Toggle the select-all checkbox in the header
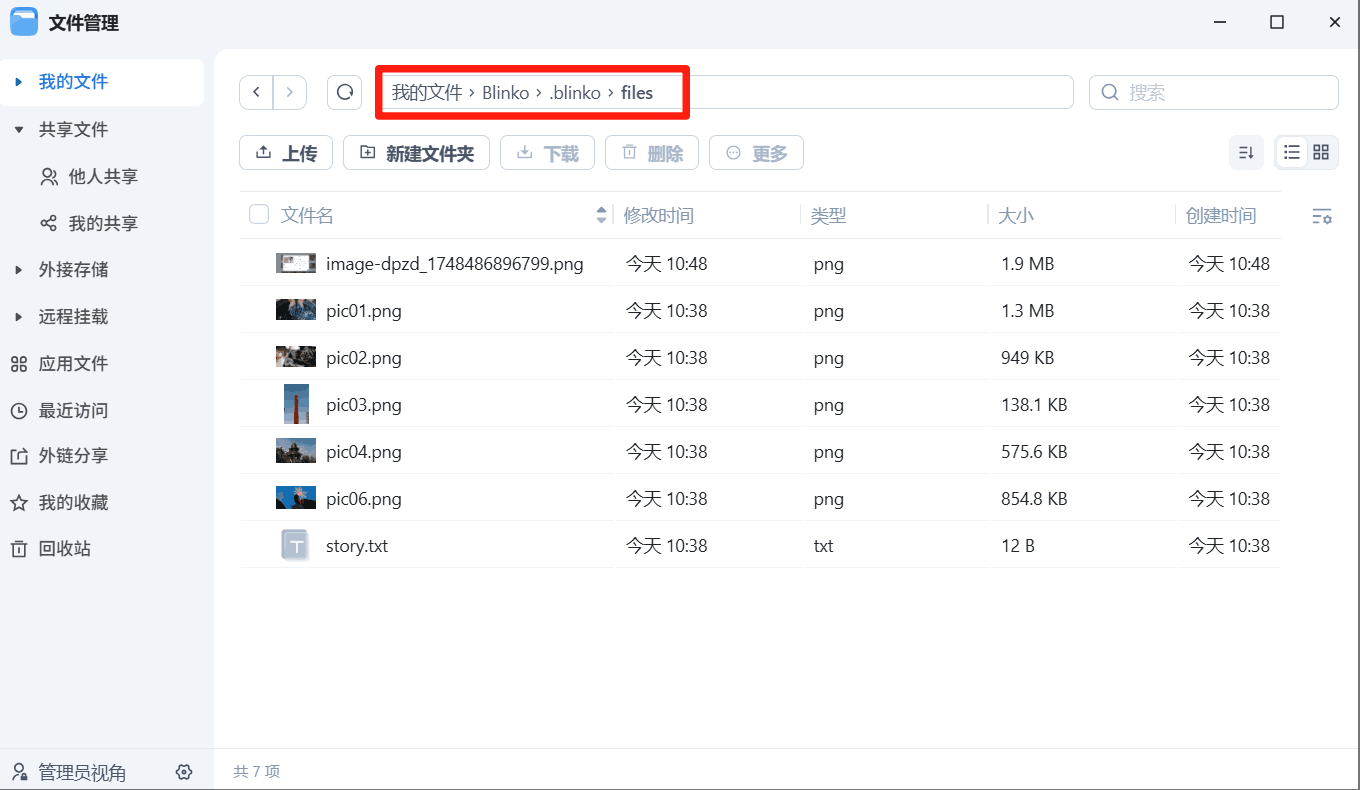The height and width of the screenshot is (790, 1360). click(259, 214)
